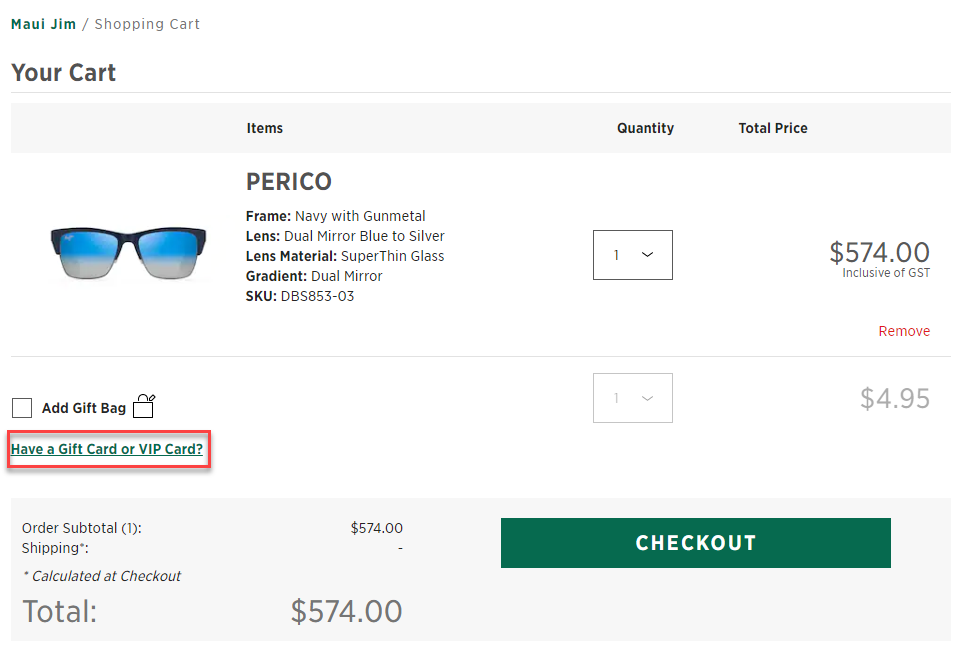Image resolution: width=955 pixels, height=648 pixels.
Task: Open the PERICO product title
Action: tap(289, 181)
